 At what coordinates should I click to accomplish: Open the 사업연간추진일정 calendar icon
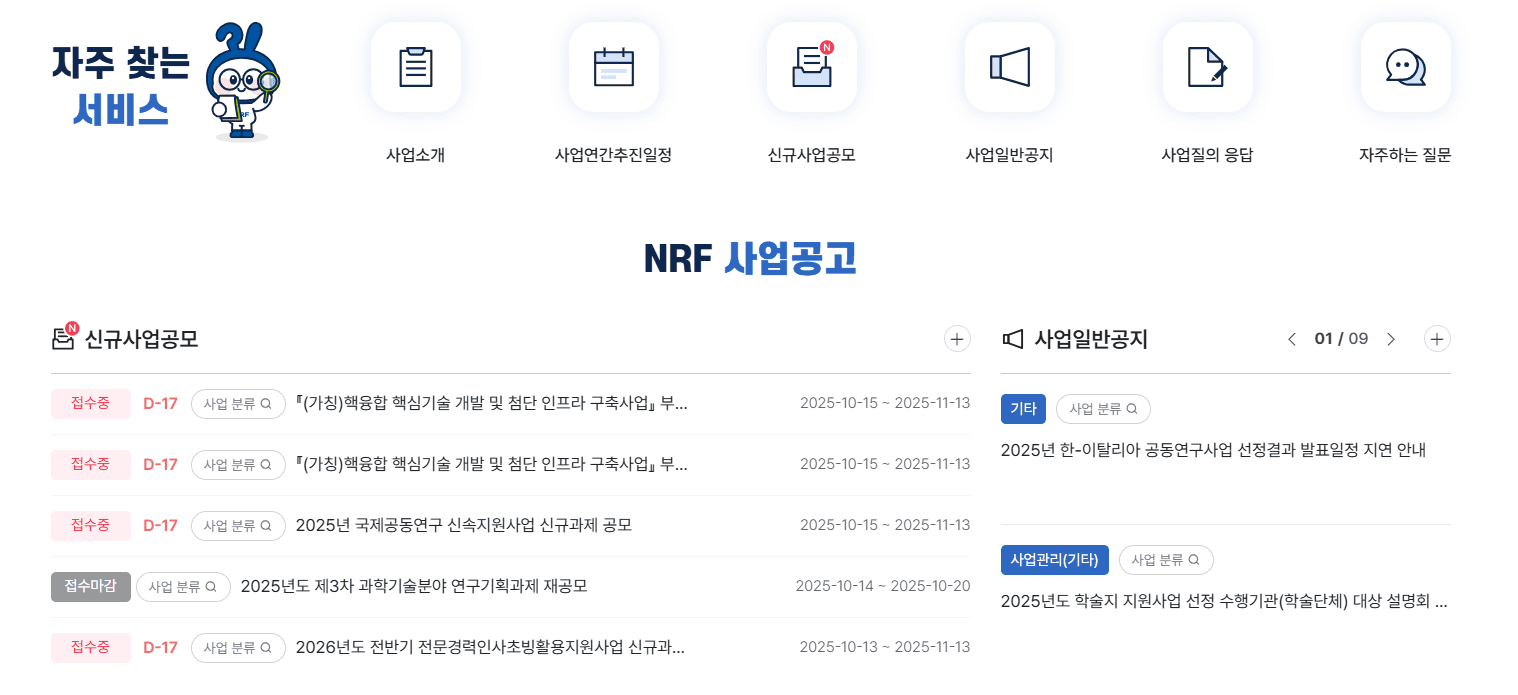[x=614, y=66]
